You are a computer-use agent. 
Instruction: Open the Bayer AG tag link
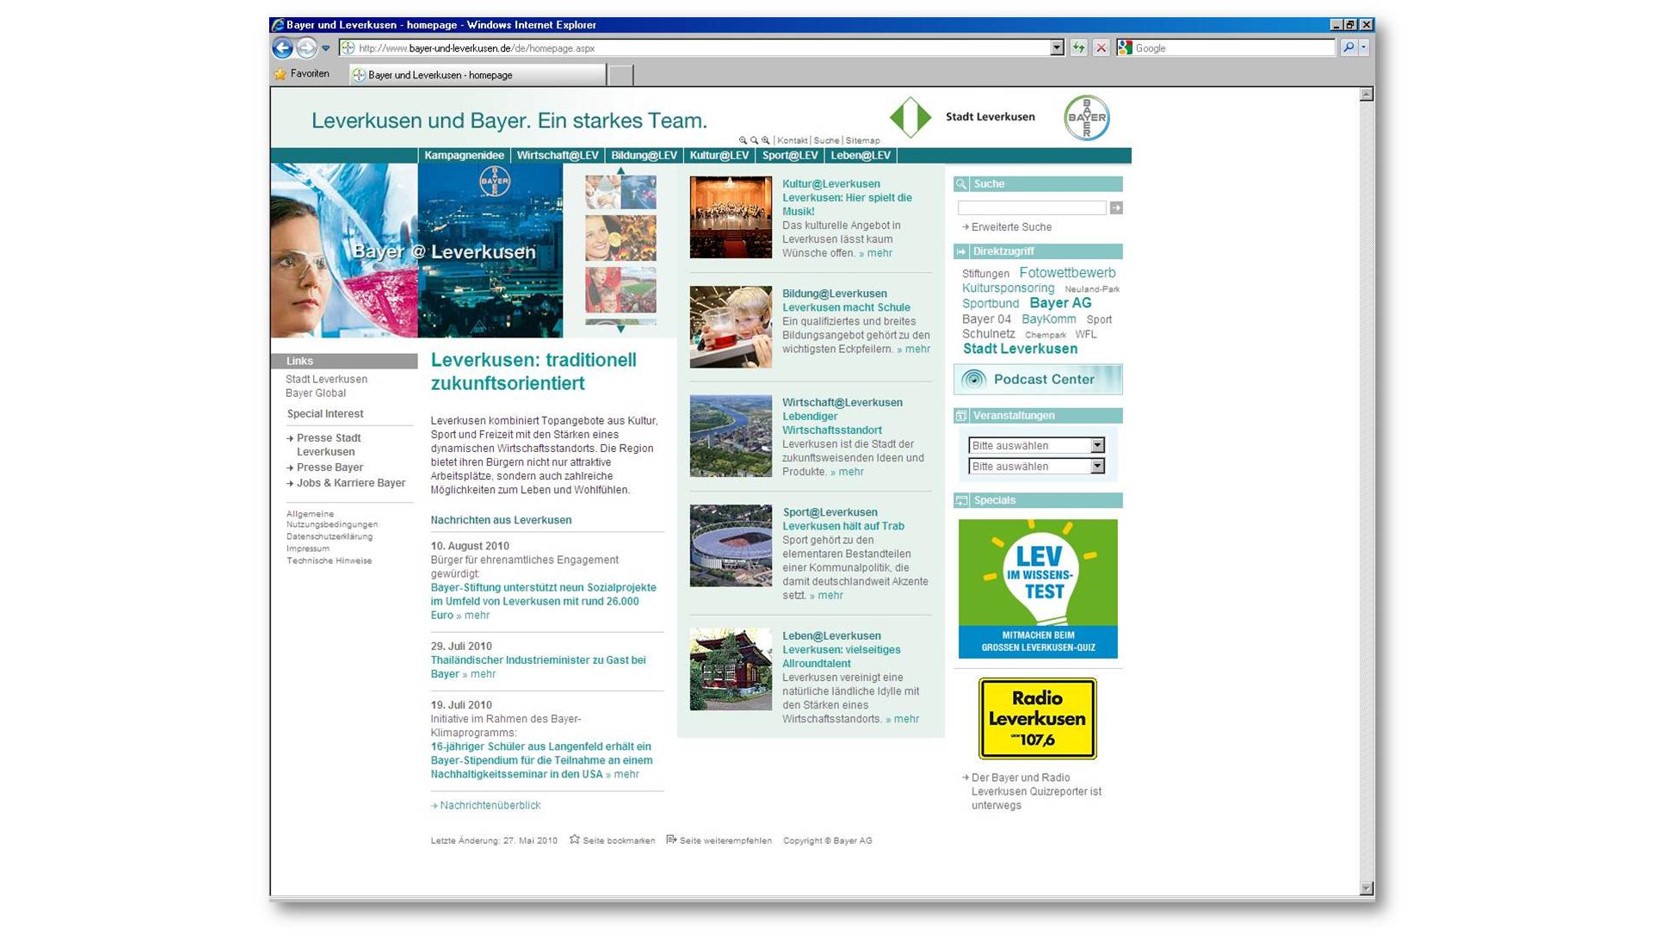1060,303
